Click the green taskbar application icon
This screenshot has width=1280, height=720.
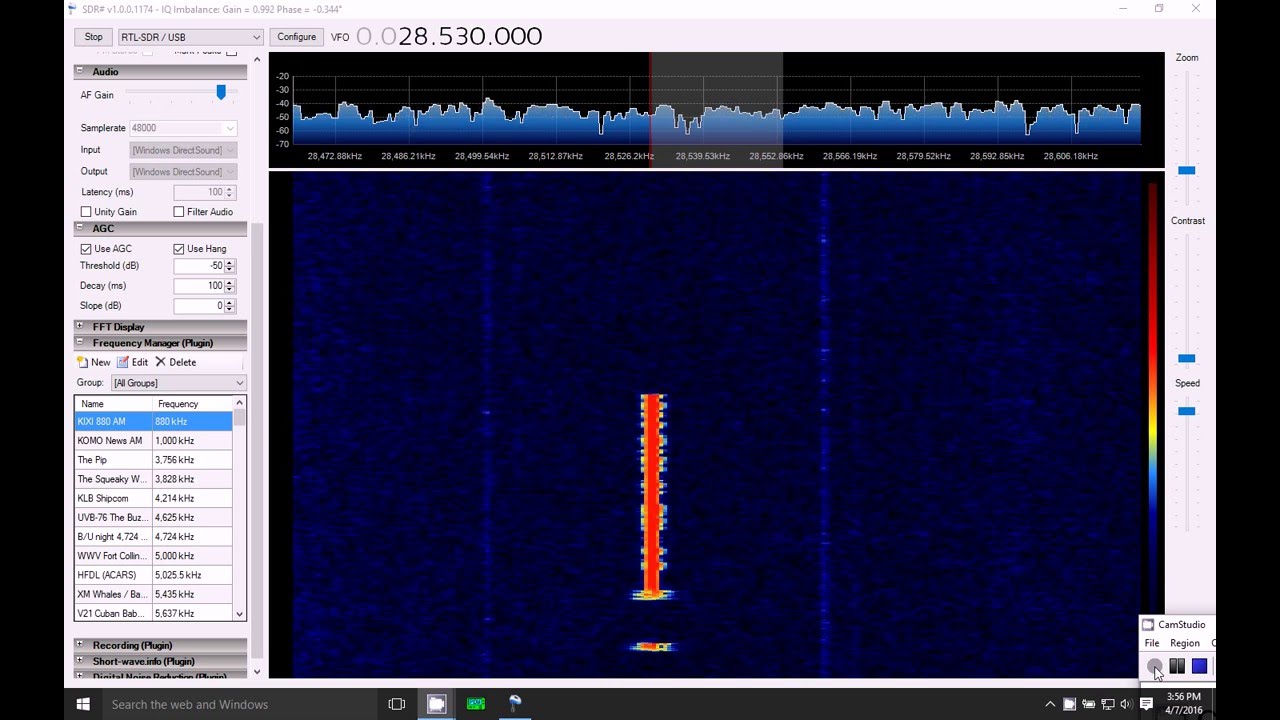pos(475,704)
